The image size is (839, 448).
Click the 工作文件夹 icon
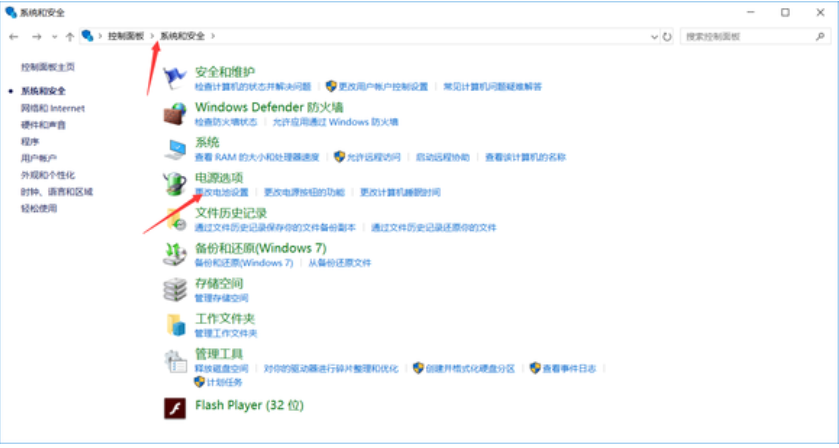click(175, 324)
